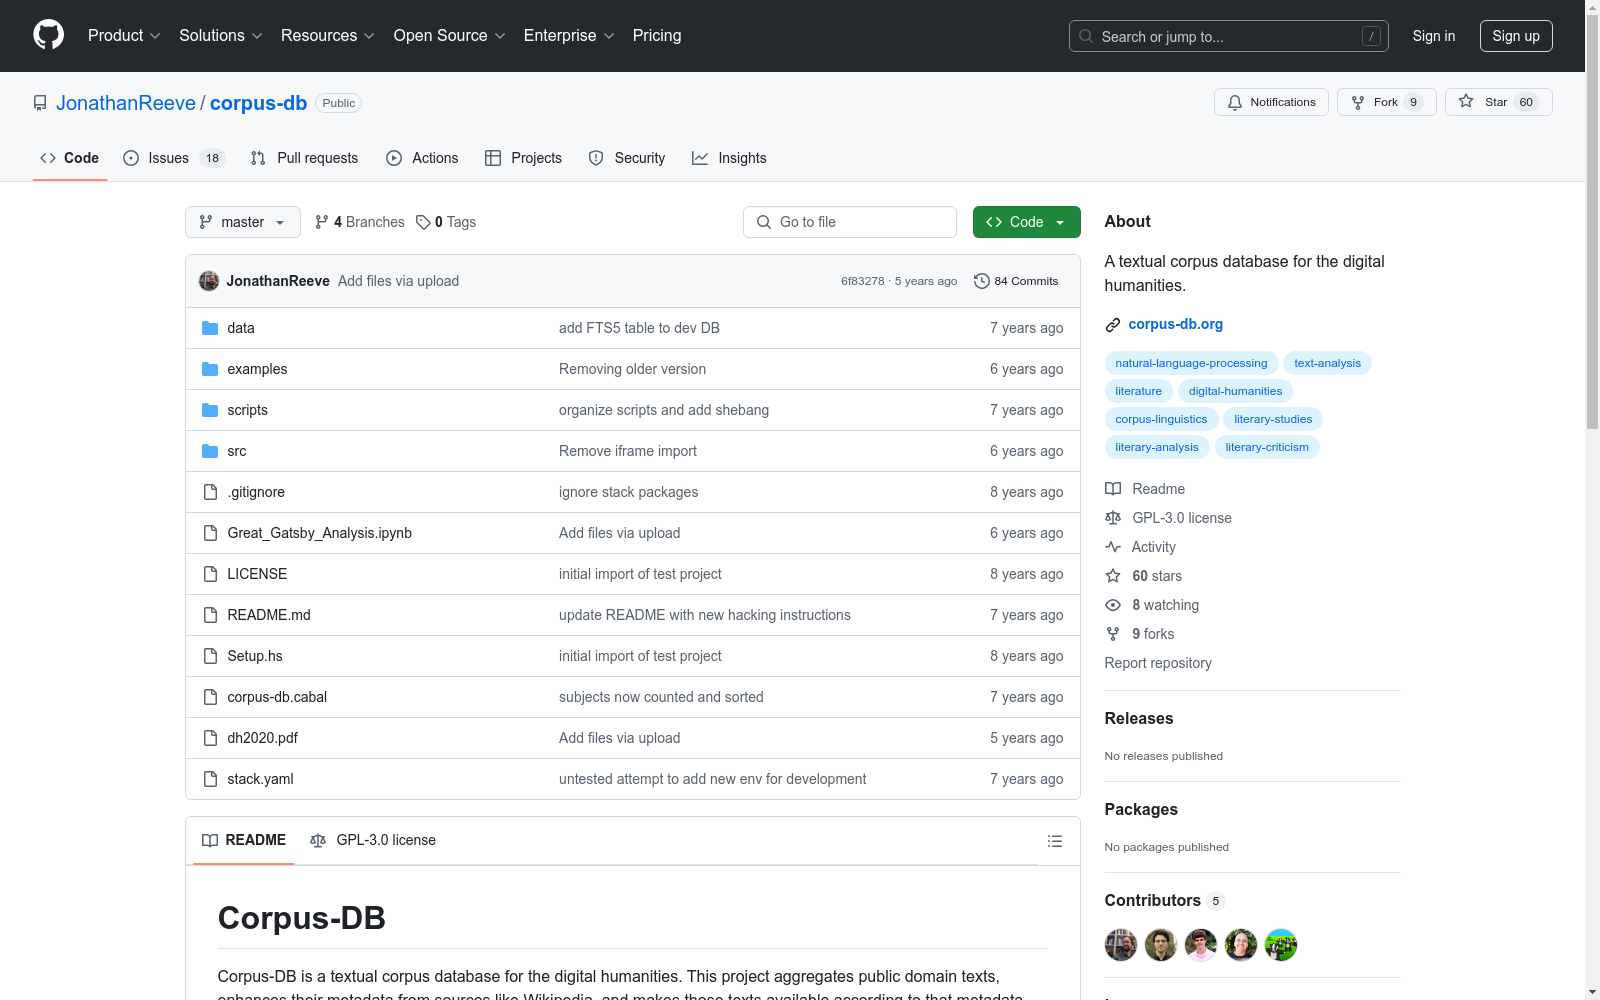Open the first contributor avatar

[x=1121, y=945]
